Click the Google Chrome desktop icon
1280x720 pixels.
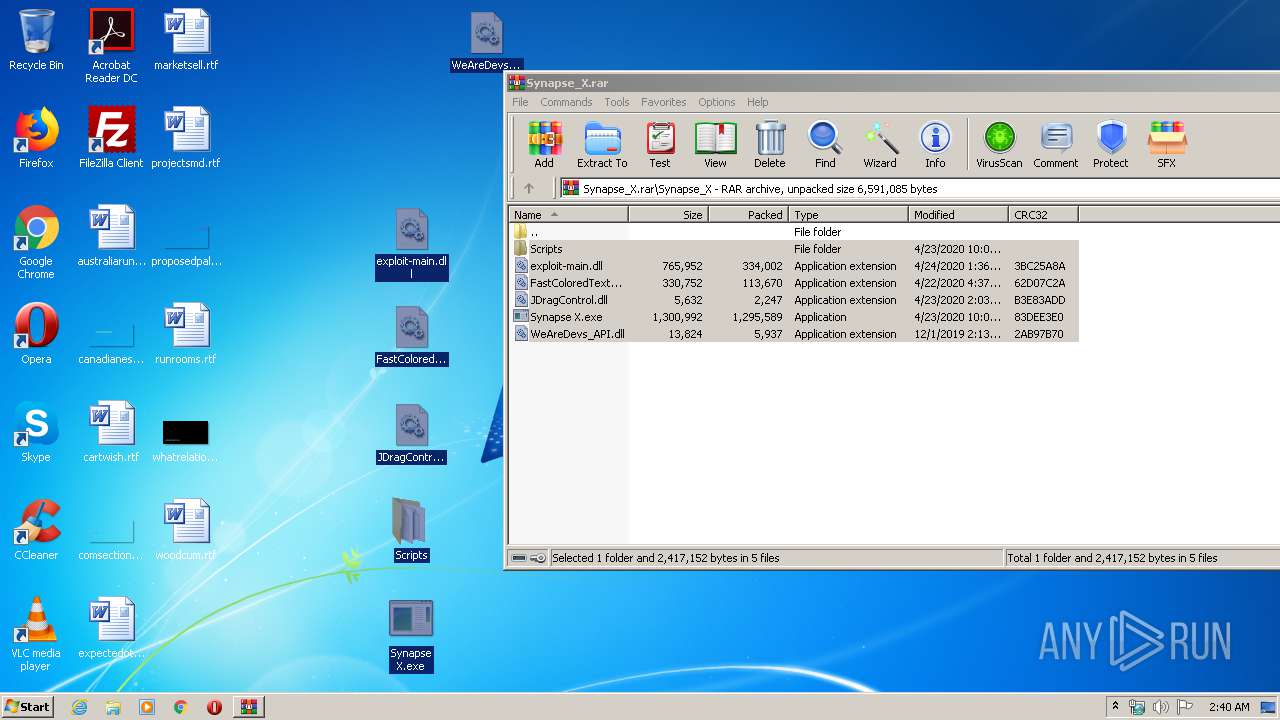pos(36,242)
